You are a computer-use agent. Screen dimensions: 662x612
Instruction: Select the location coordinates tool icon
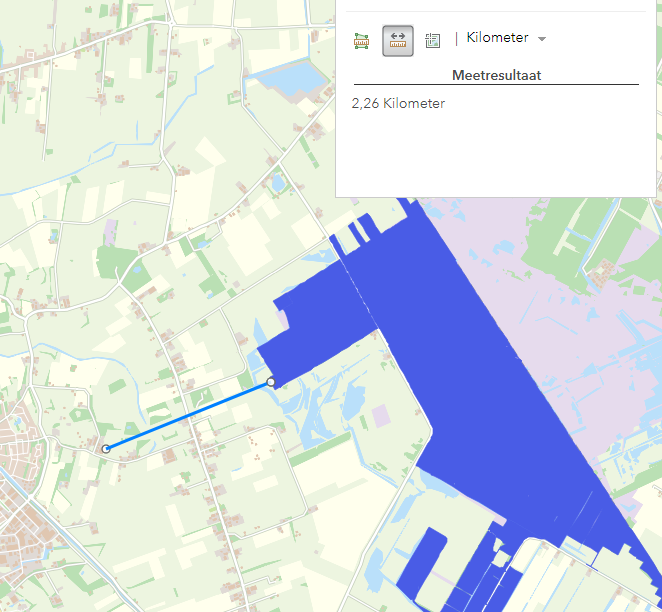click(433, 41)
